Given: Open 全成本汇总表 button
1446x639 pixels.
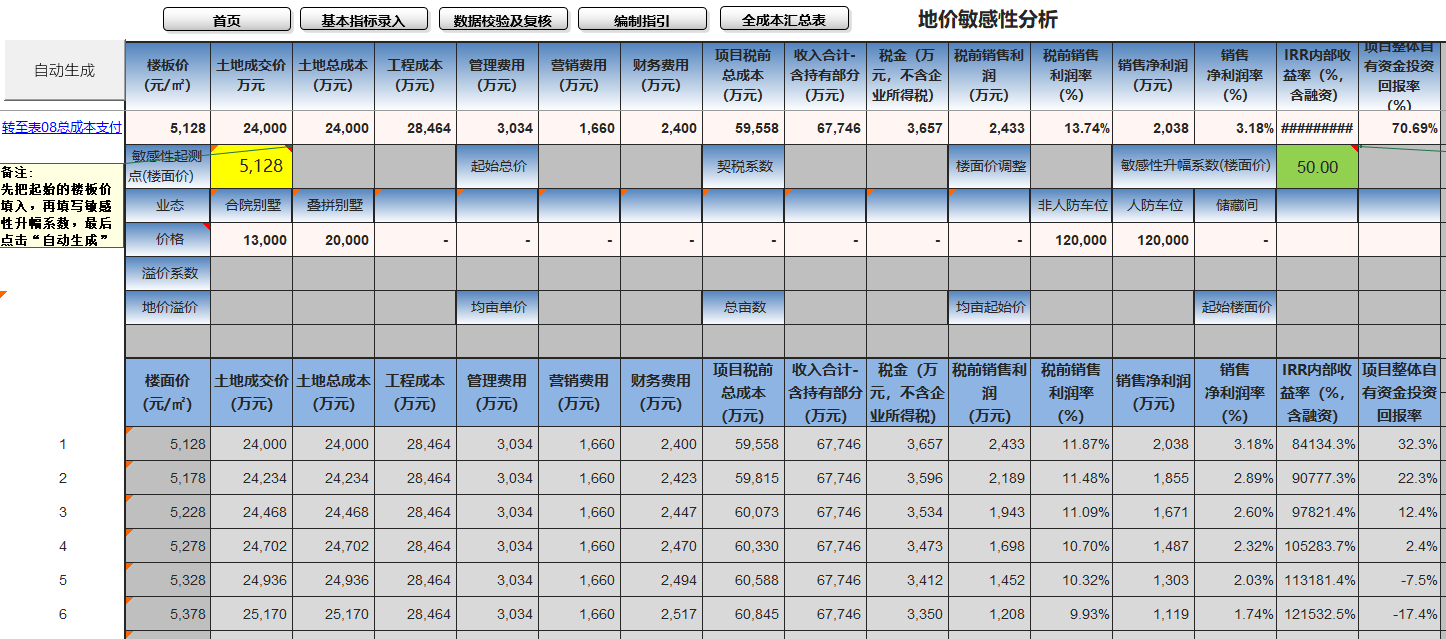Looking at the screenshot, I should [x=784, y=19].
